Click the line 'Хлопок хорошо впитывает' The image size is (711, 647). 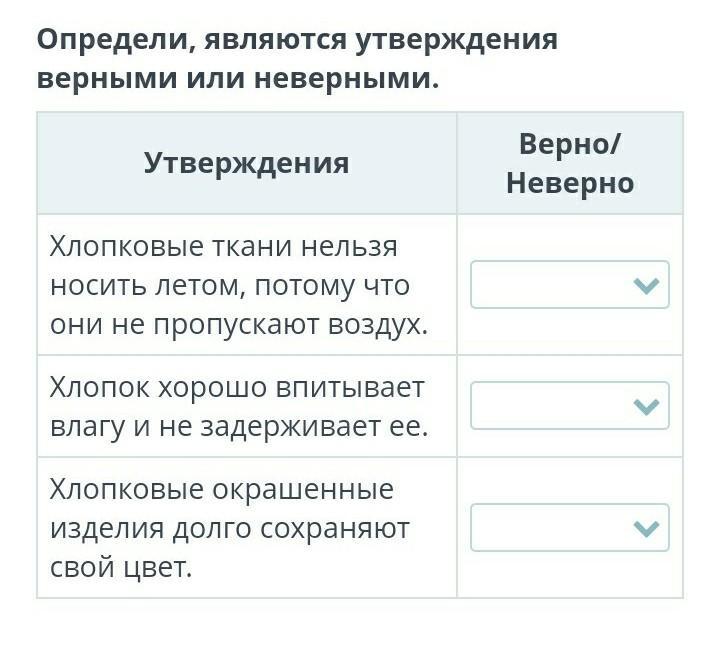tap(237, 388)
